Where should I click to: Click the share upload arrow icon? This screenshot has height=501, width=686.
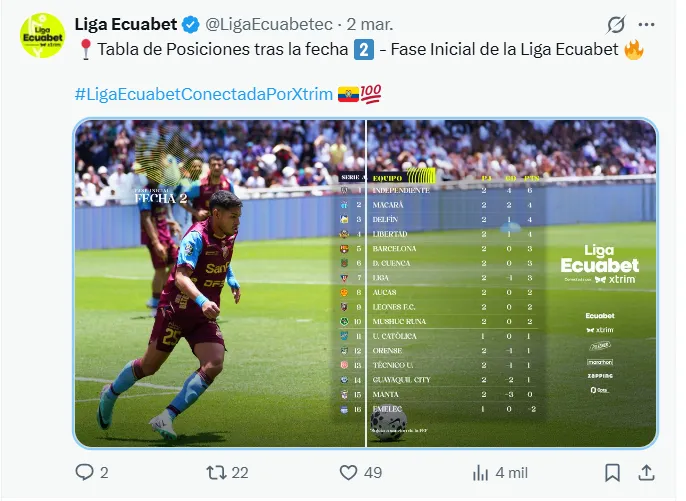pyautogui.click(x=647, y=472)
